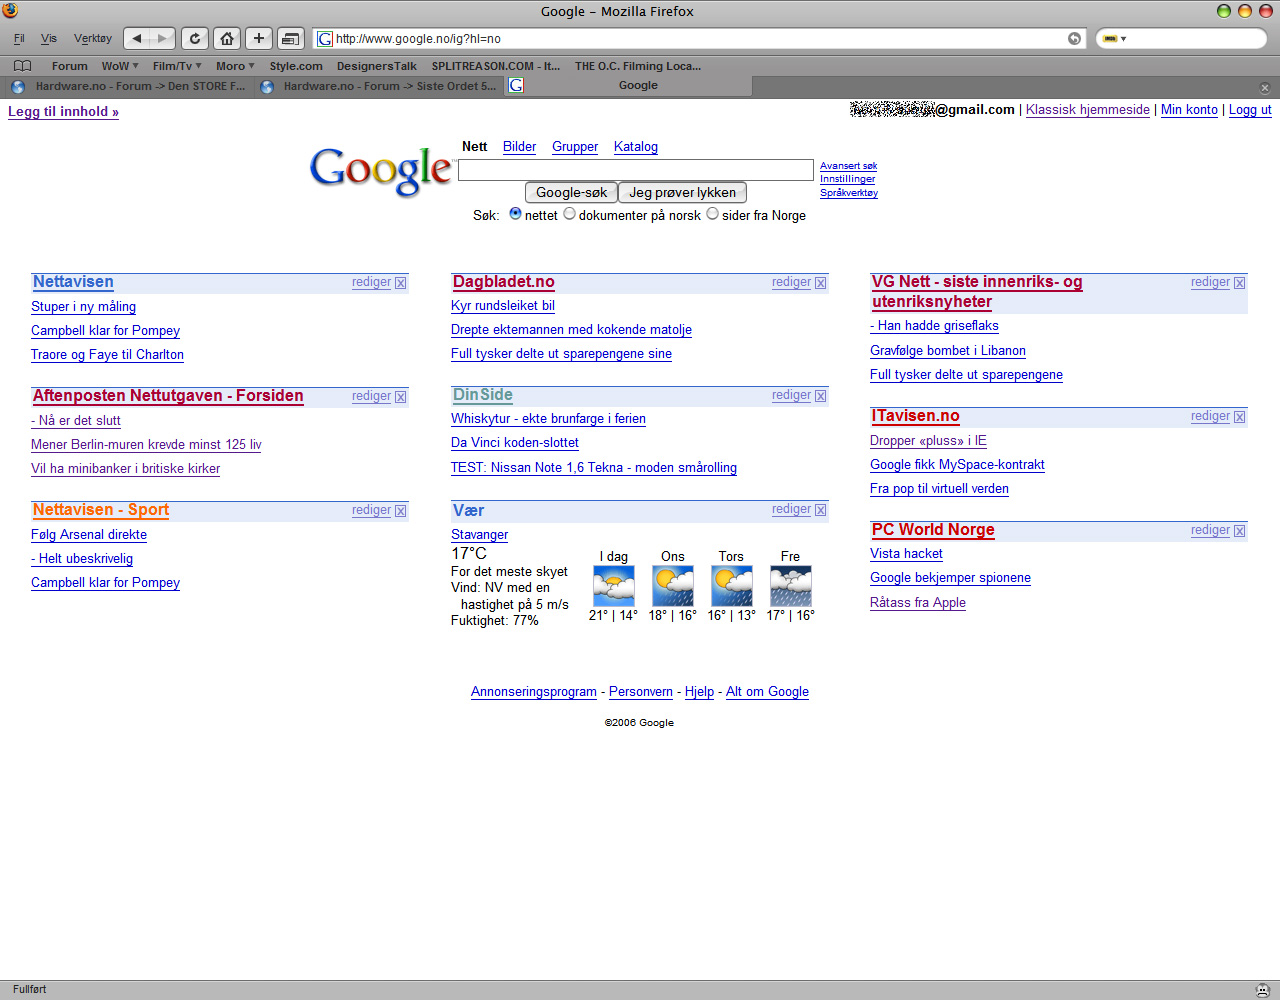The height and width of the screenshot is (1000, 1280).
Task: Click the Fre rainy weather icon
Action: click(791, 586)
